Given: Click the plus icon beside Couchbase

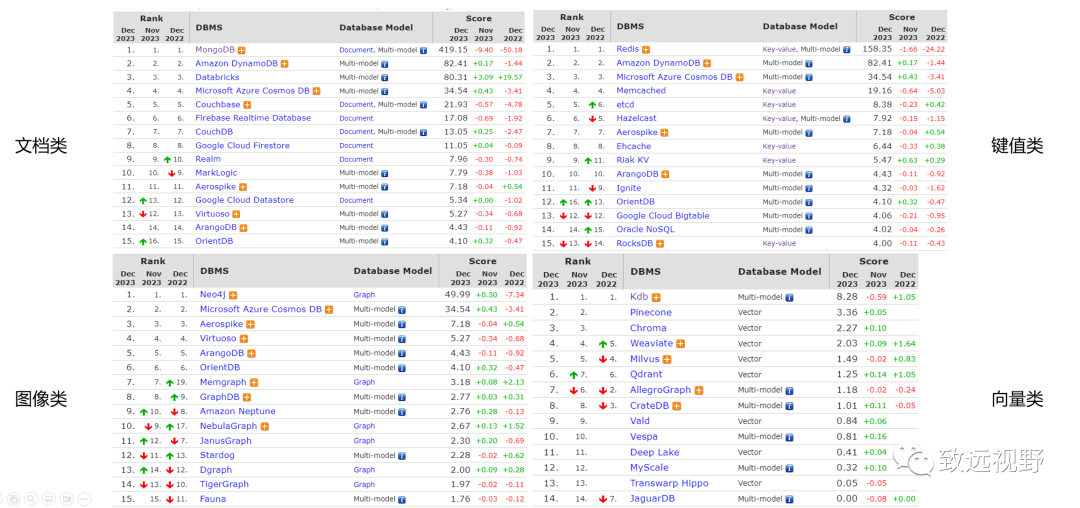Looking at the screenshot, I should [247, 104].
